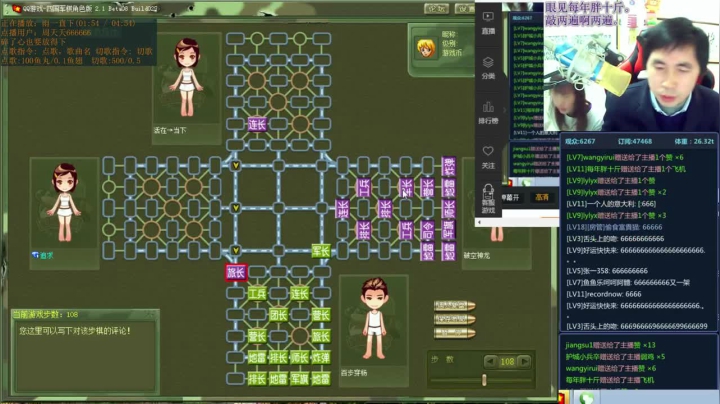Select the purple 师长 piece

pos(449,209)
